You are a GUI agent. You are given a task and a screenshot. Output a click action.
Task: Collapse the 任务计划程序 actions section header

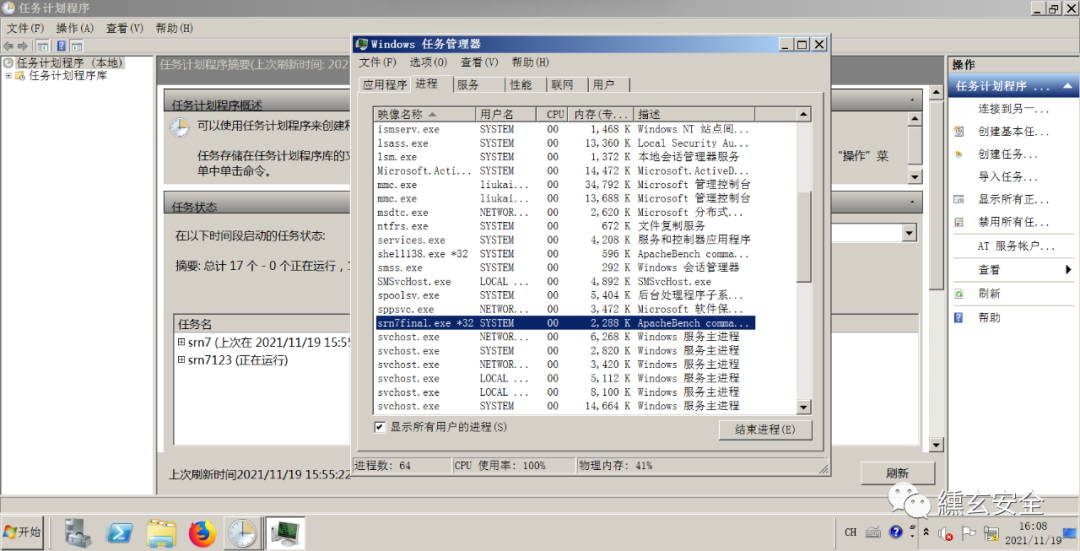pyautogui.click(x=1068, y=86)
